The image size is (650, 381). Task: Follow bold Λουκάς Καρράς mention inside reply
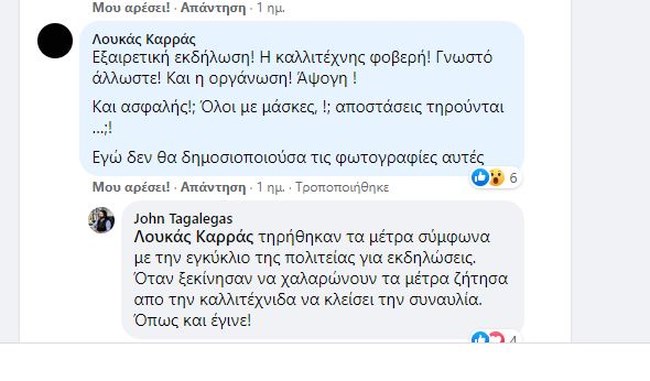click(x=194, y=237)
